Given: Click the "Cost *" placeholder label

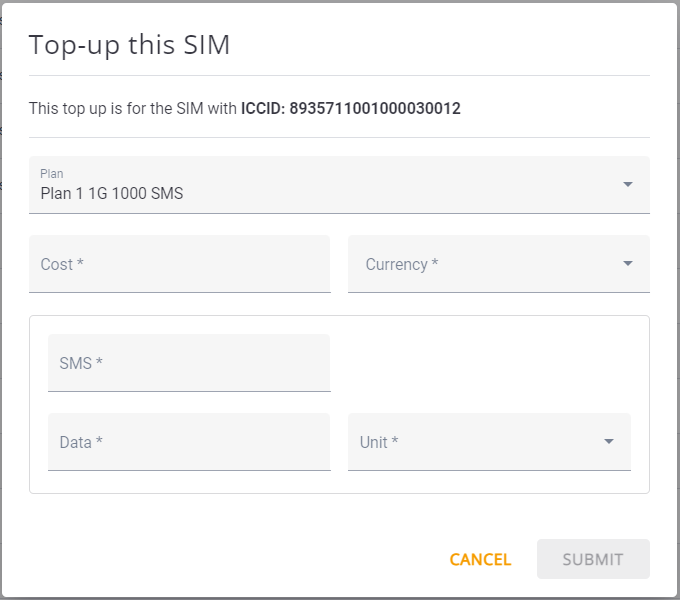Looking at the screenshot, I should pyautogui.click(x=62, y=264).
